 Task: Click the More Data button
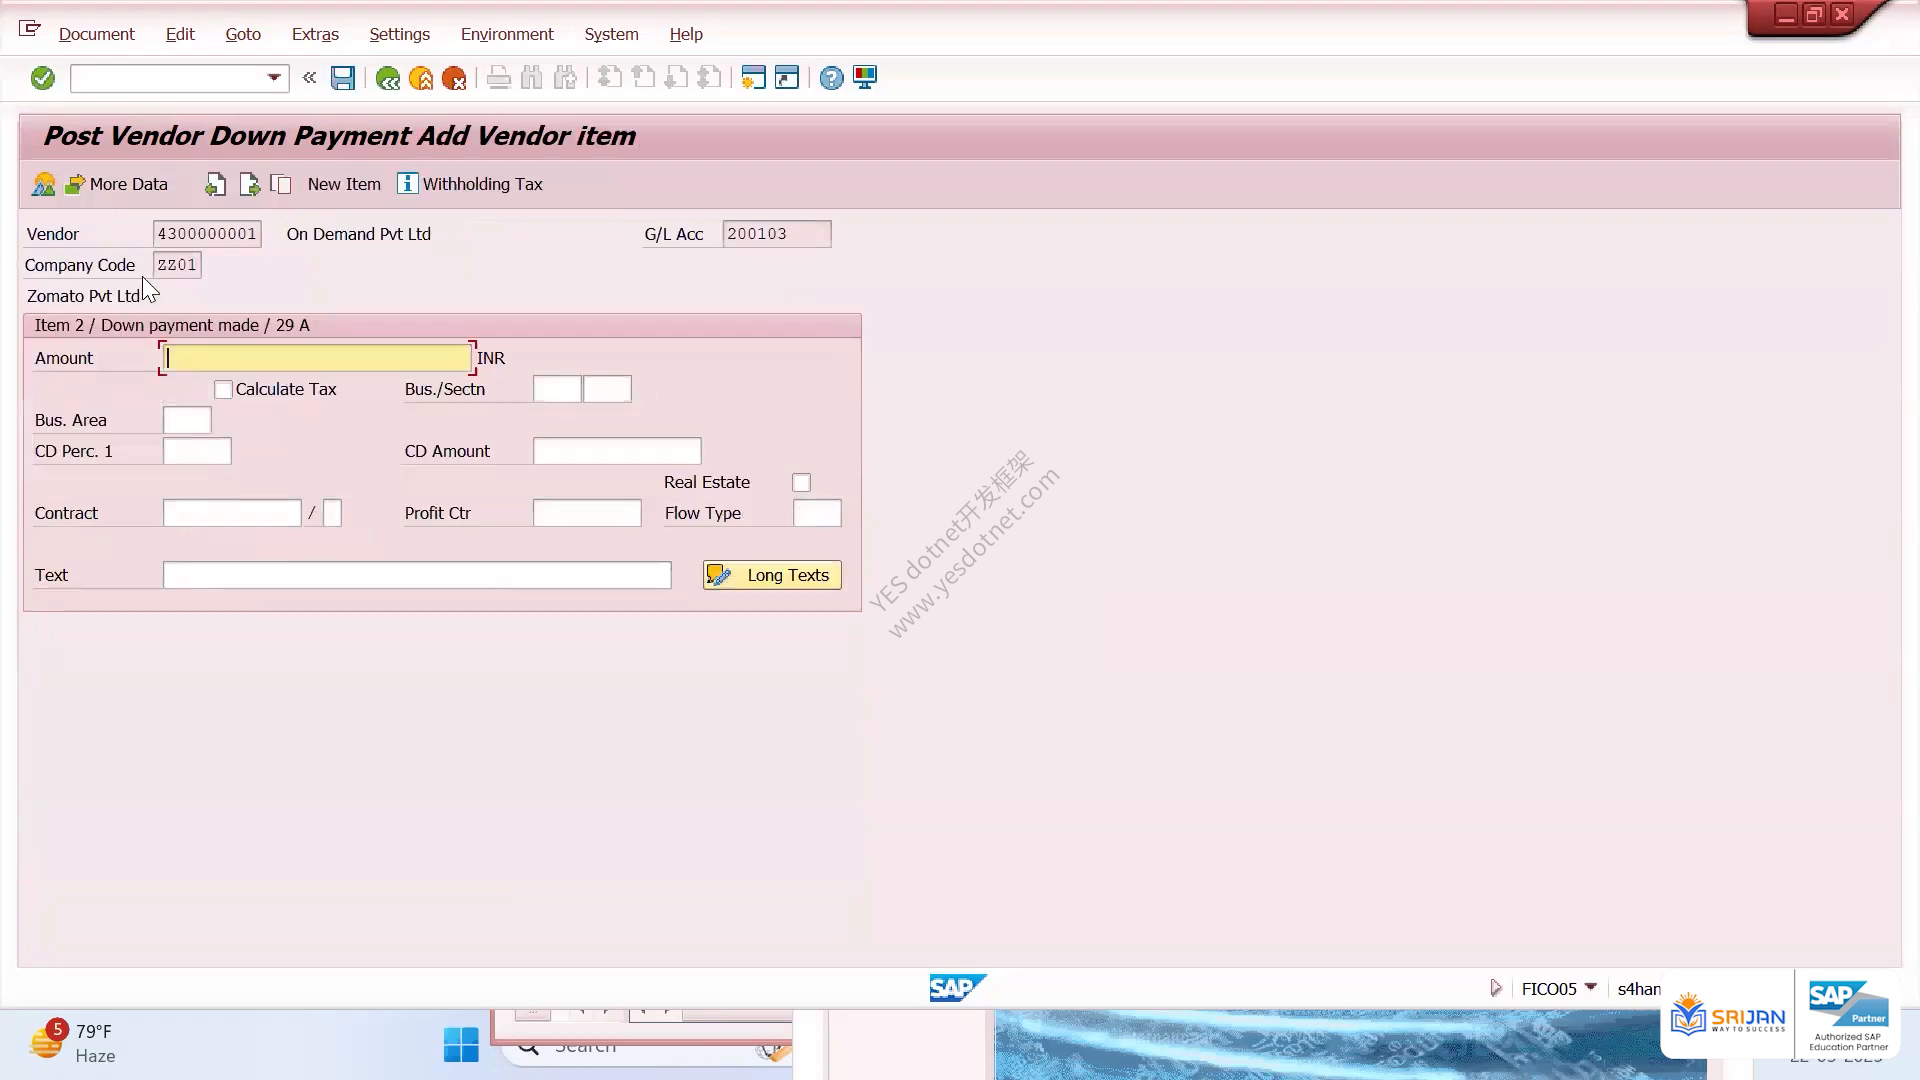[x=116, y=184]
